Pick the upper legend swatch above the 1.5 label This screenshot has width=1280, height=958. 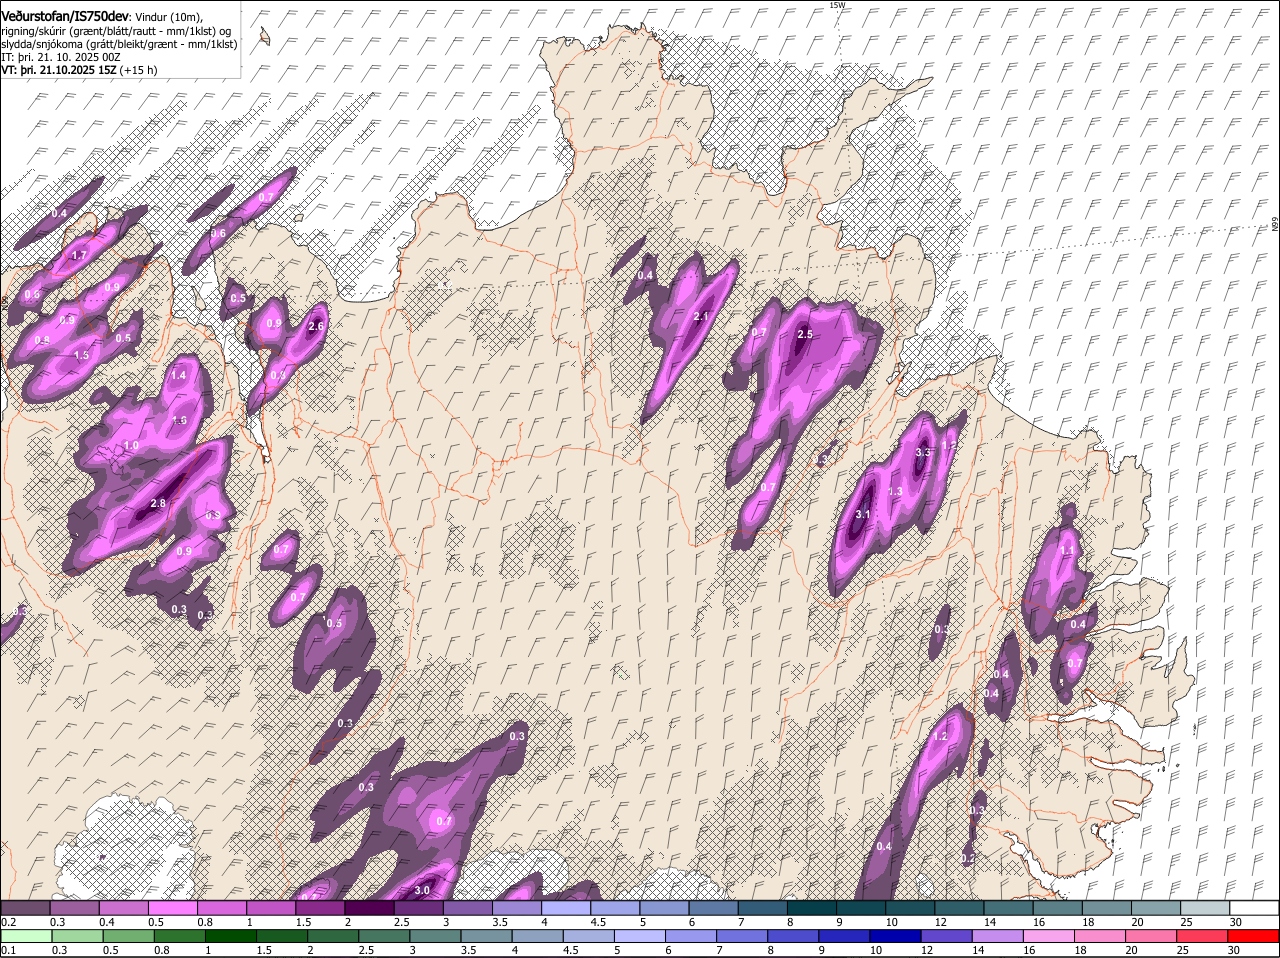[320, 908]
